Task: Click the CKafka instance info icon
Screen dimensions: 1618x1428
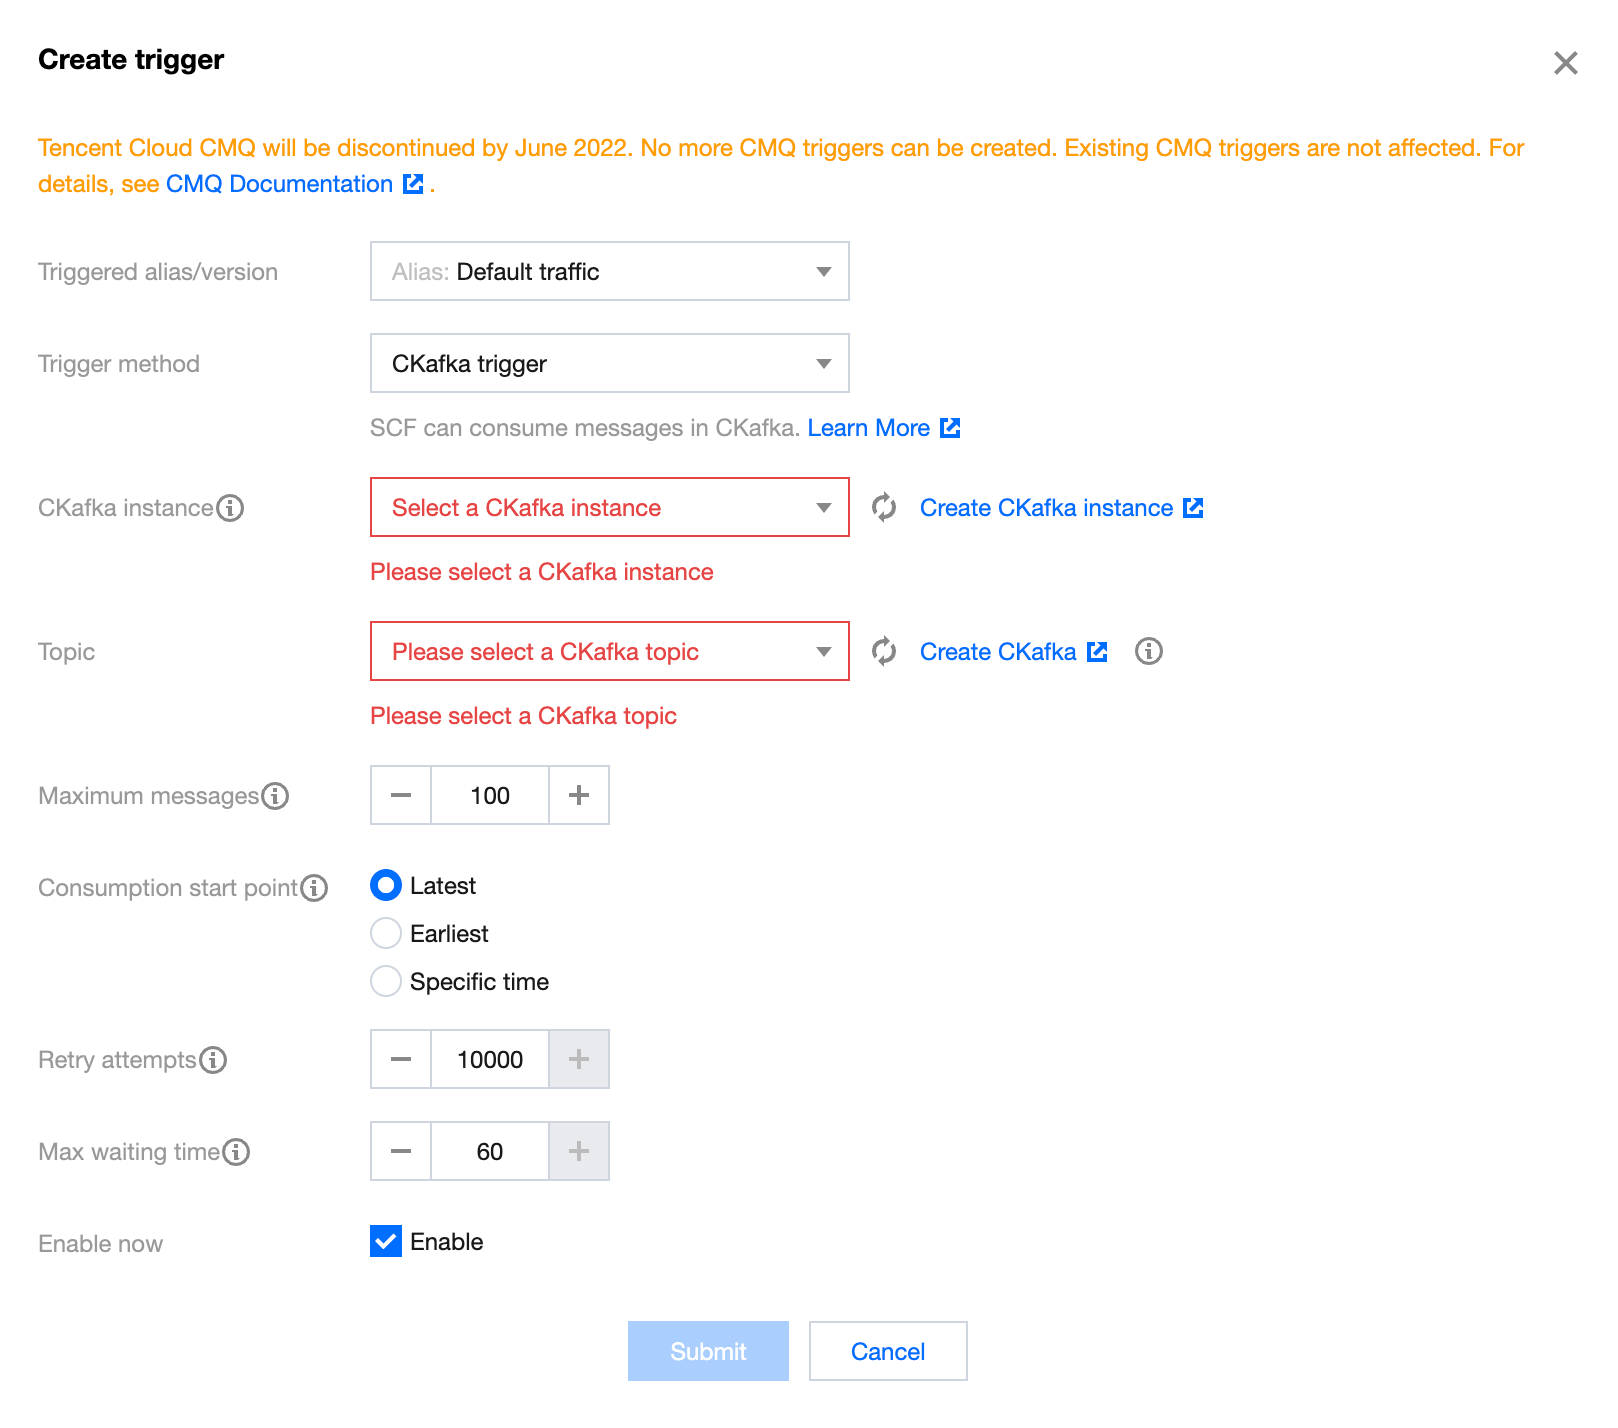Action: (x=231, y=508)
